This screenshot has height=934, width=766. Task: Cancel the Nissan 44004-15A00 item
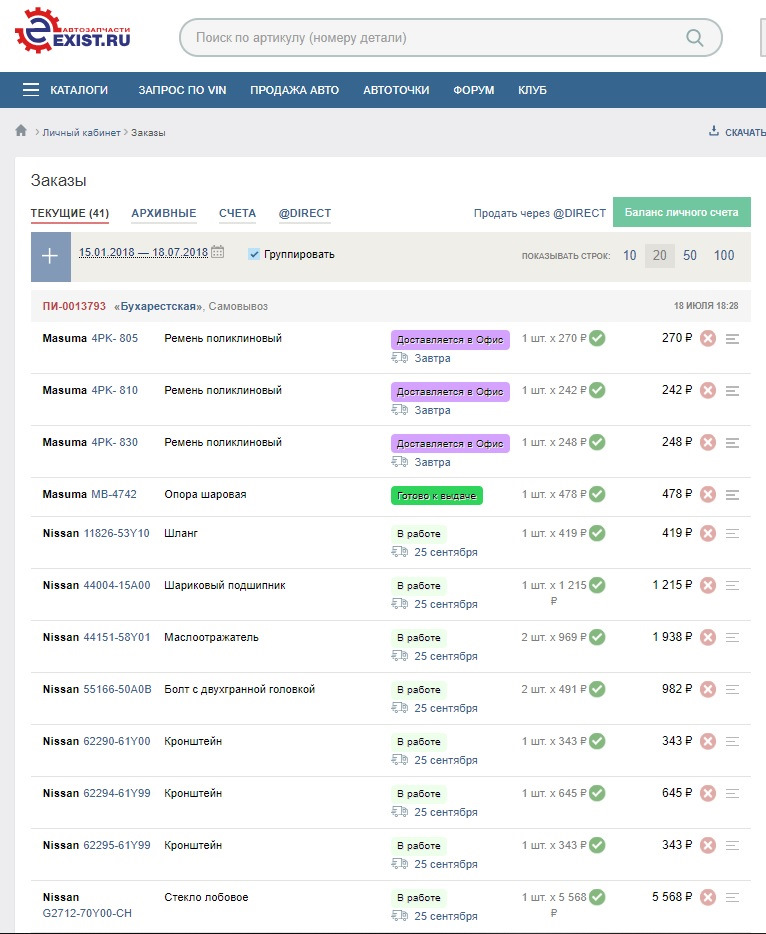(708, 585)
